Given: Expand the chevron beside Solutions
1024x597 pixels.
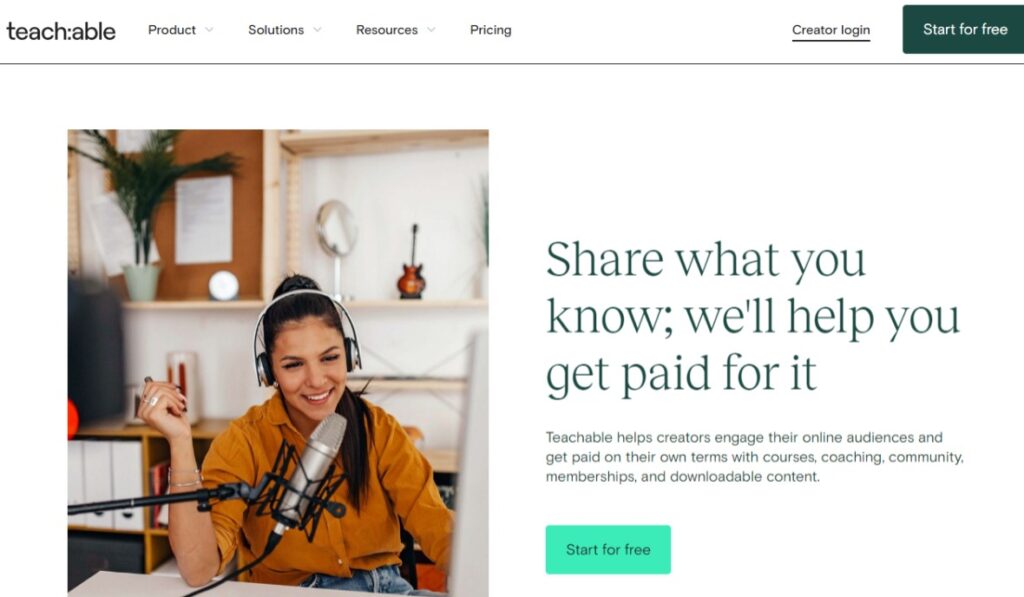Looking at the screenshot, I should click(317, 29).
